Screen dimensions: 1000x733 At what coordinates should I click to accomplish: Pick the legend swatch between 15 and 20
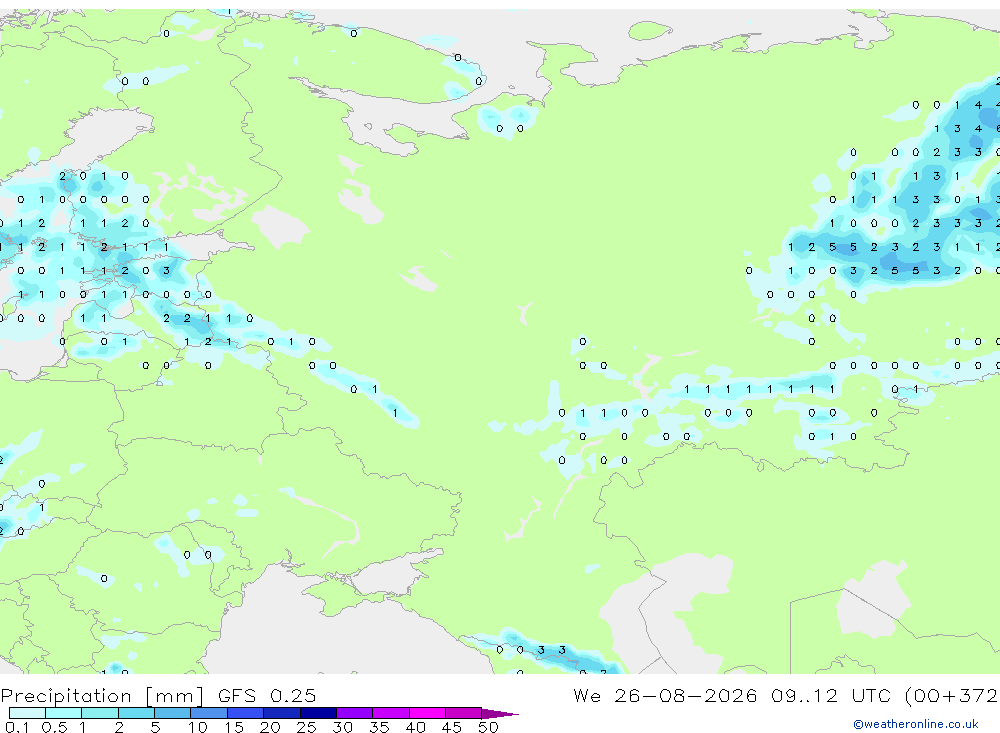click(246, 713)
